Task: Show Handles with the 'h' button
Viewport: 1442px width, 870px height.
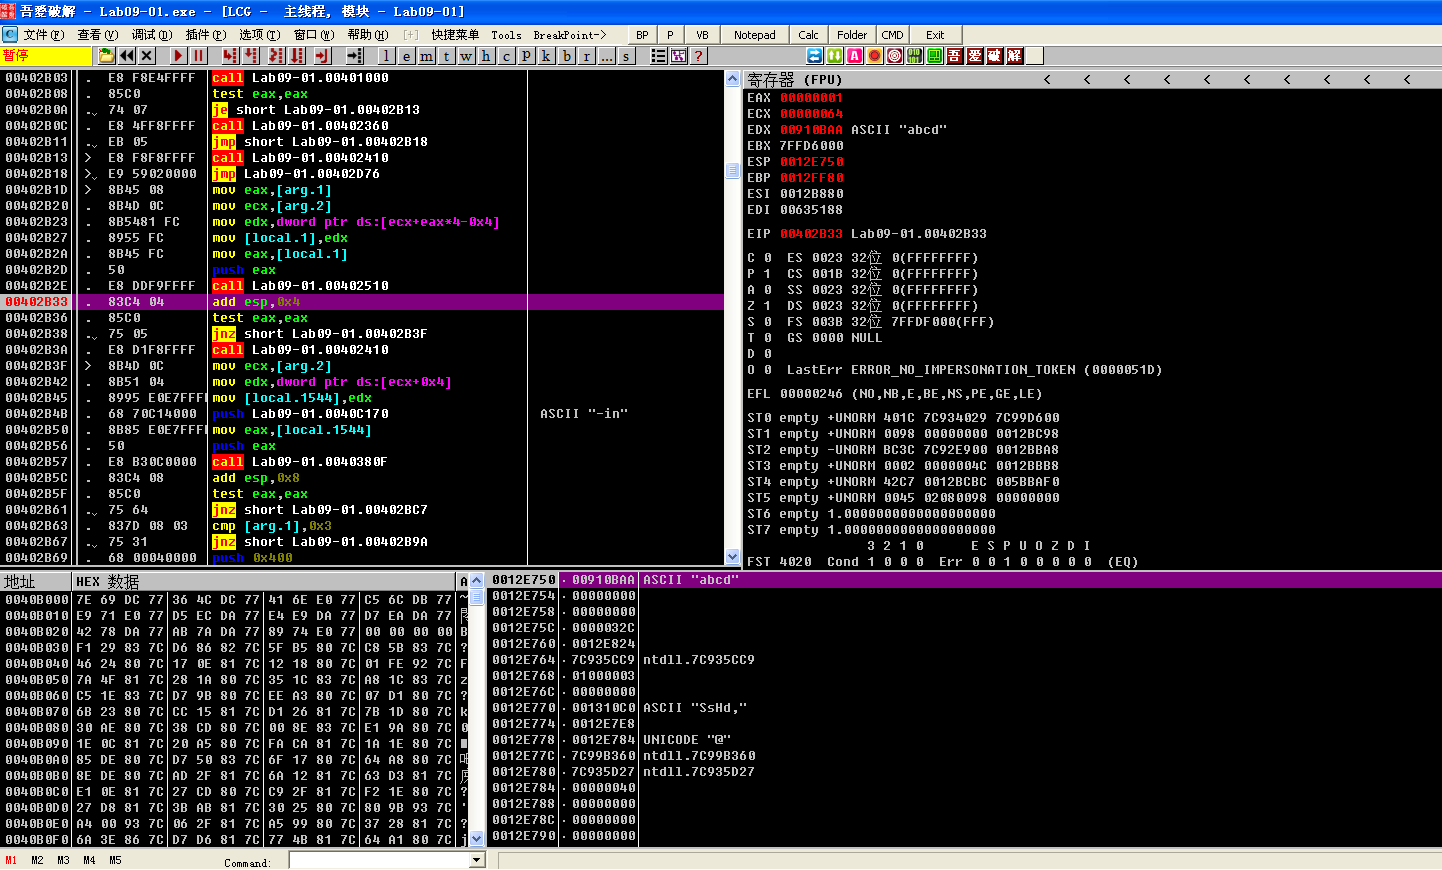Action: coord(486,56)
